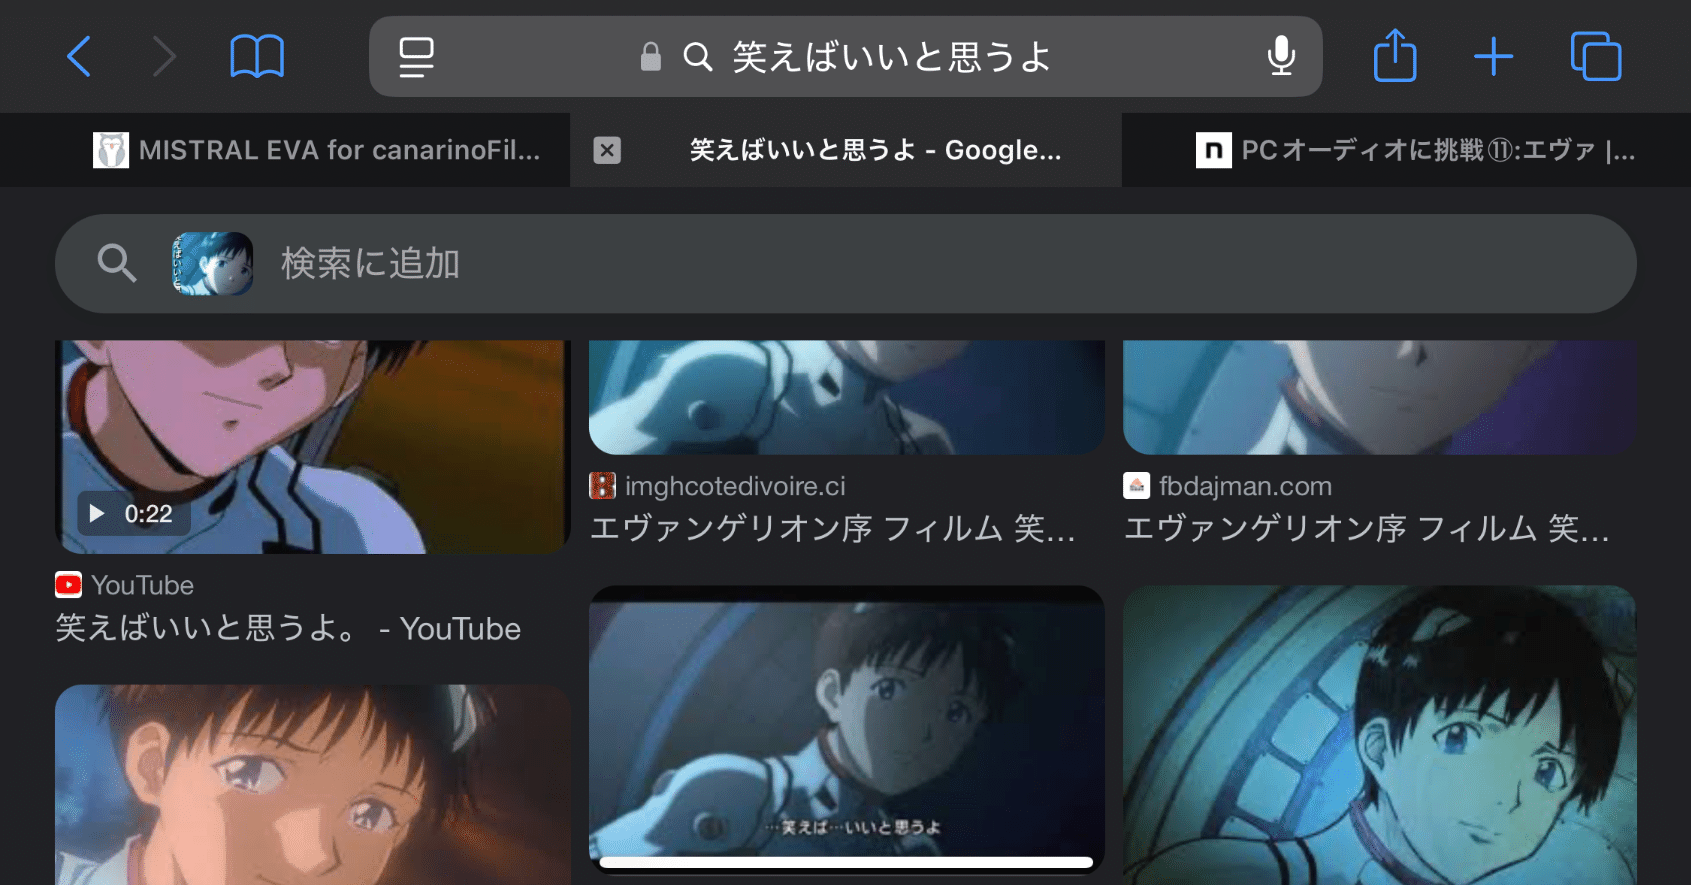This screenshot has height=885, width=1691.
Task: Open the fbdajman.com image thumbnail
Action: (x=1380, y=397)
